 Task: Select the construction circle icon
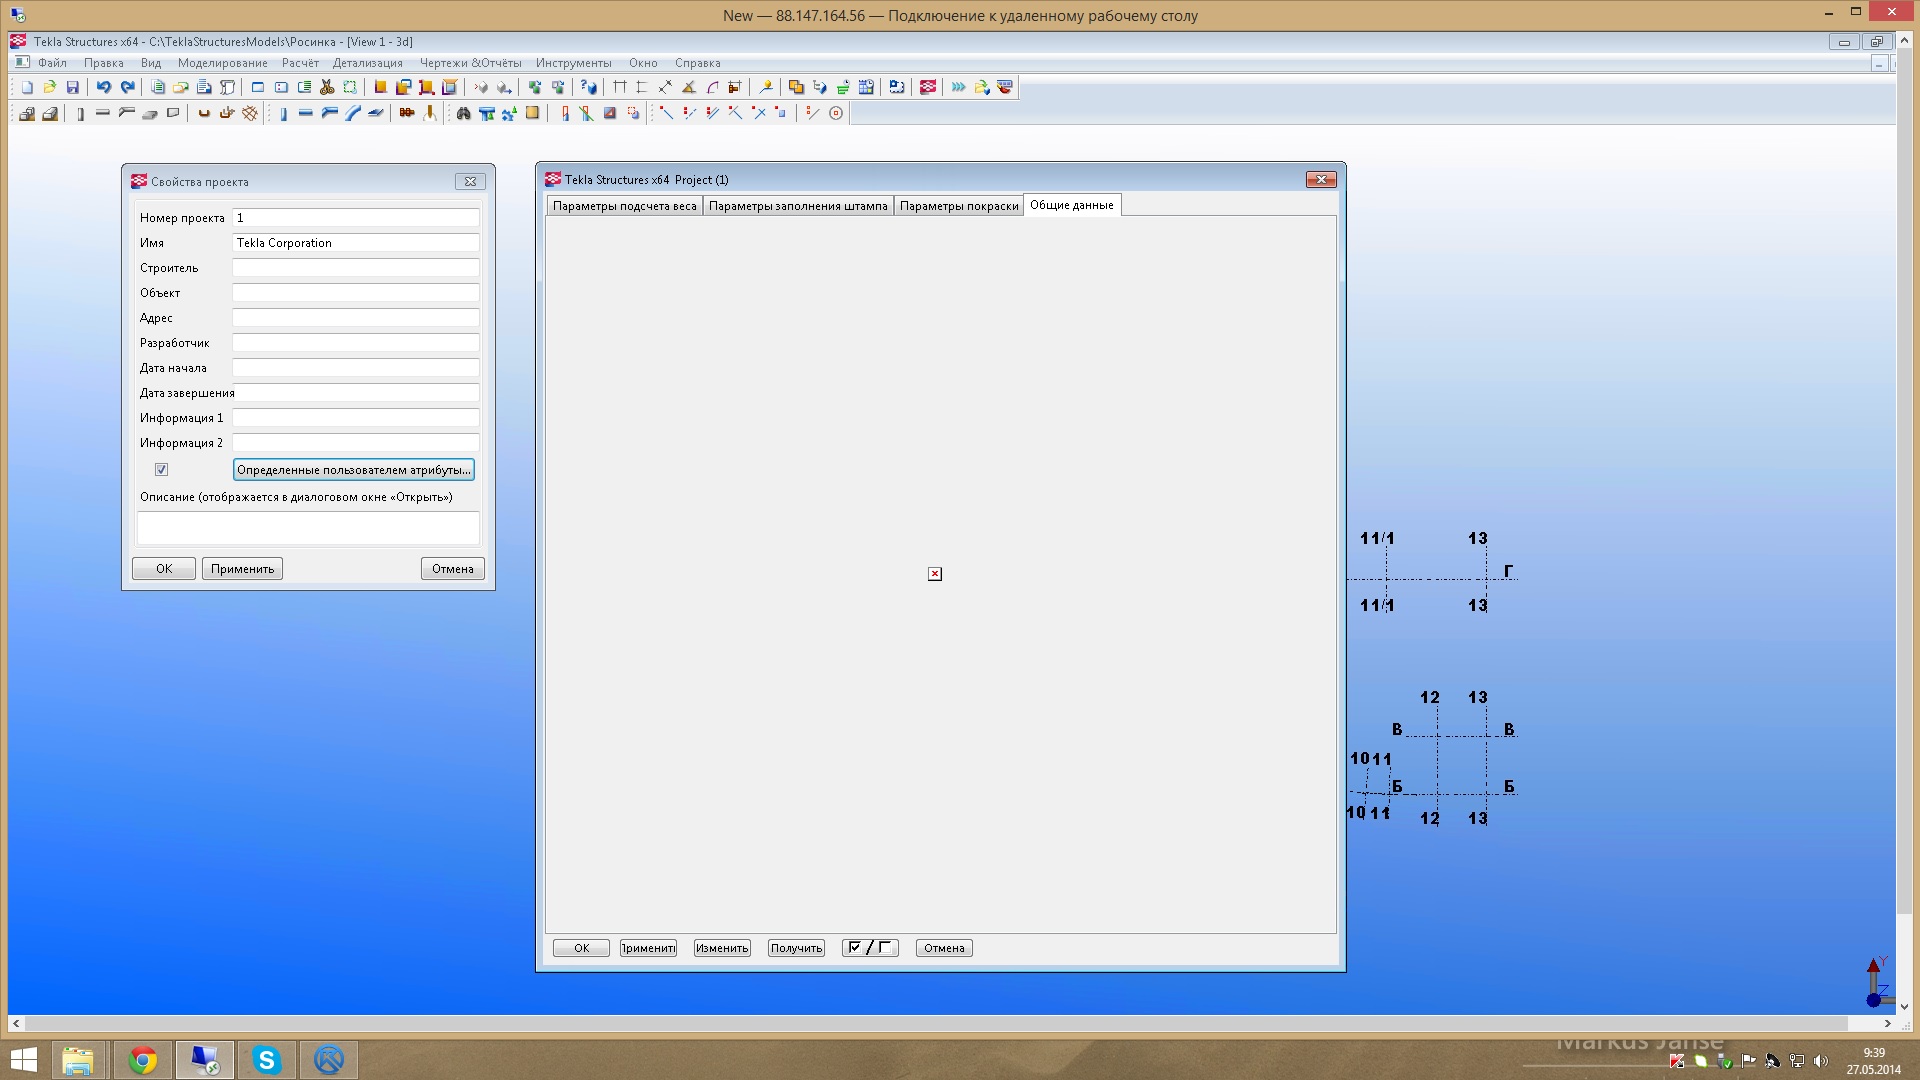836,113
